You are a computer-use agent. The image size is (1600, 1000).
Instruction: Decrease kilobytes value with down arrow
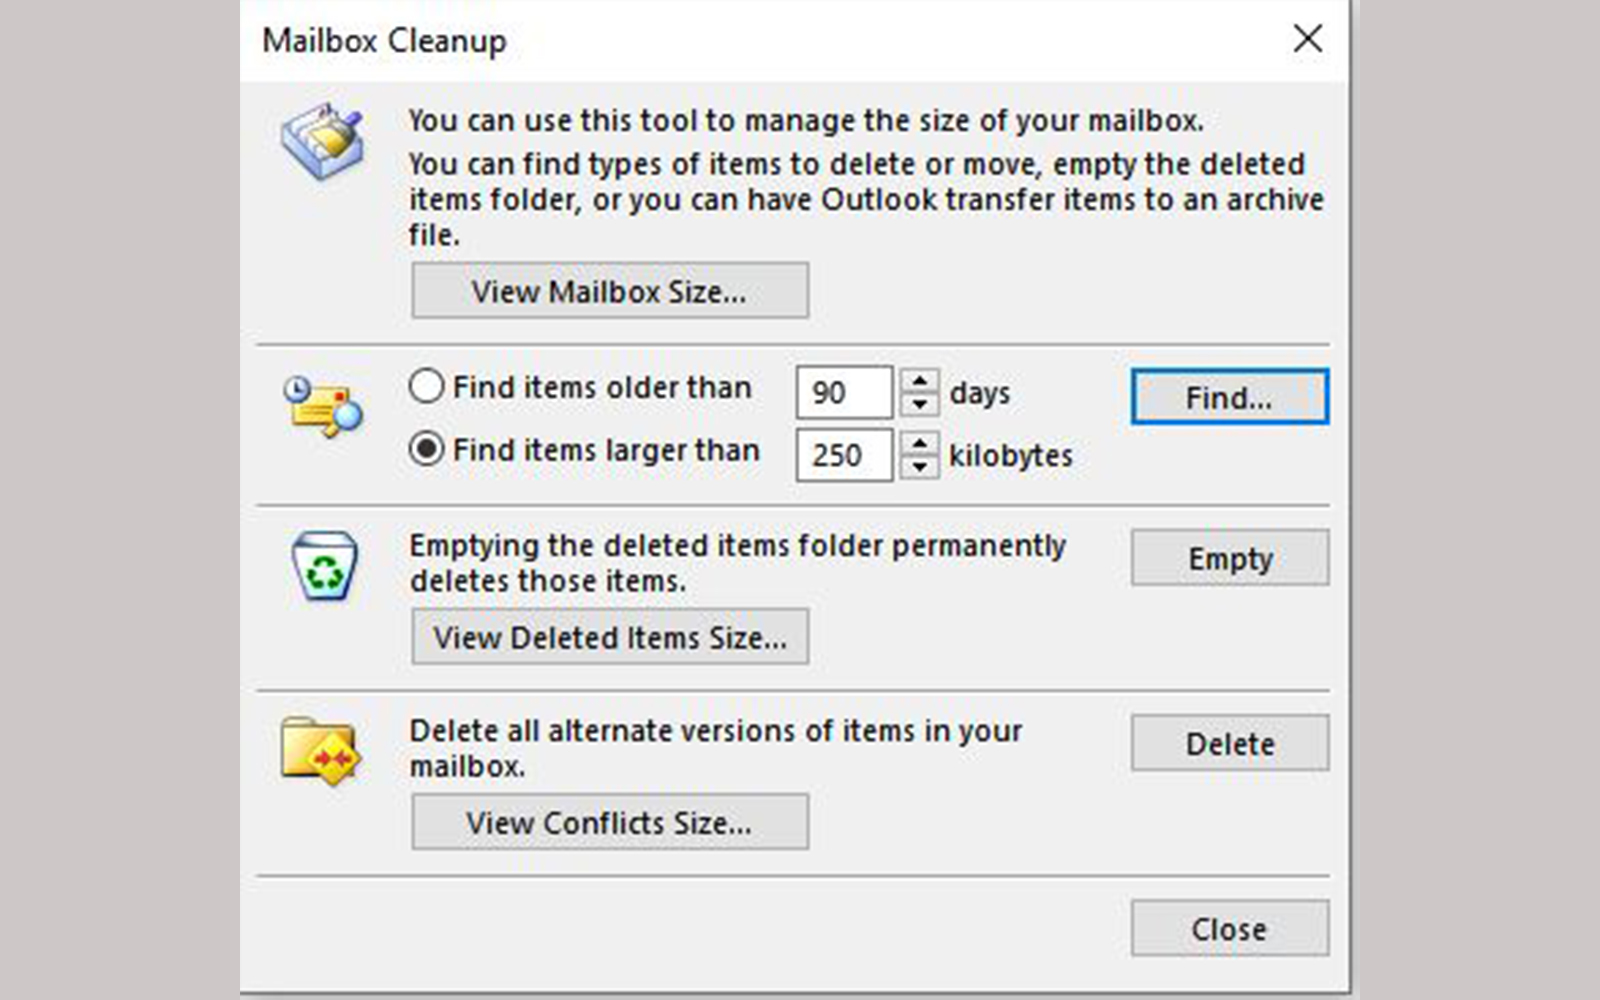(x=919, y=467)
